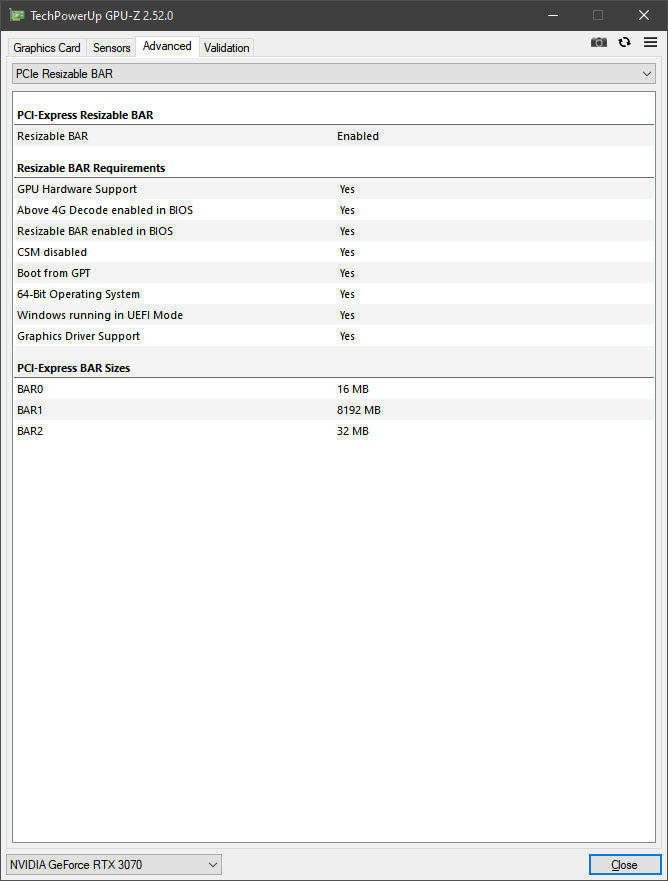668x881 pixels.
Task: Click the Resizable BAR Requirements heading
Action: click(x=91, y=168)
